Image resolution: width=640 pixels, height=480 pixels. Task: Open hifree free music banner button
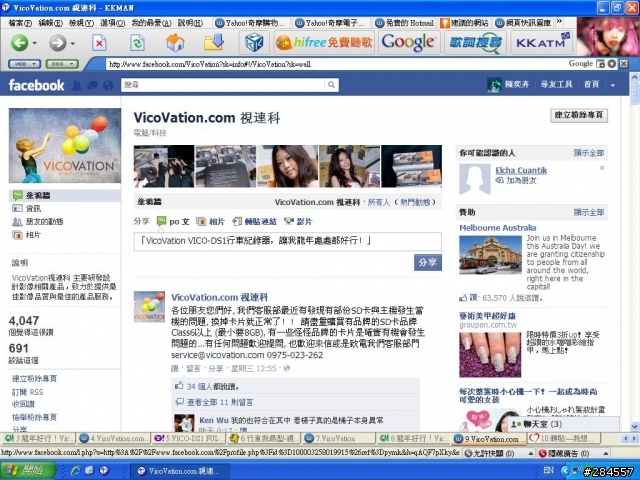[324, 42]
